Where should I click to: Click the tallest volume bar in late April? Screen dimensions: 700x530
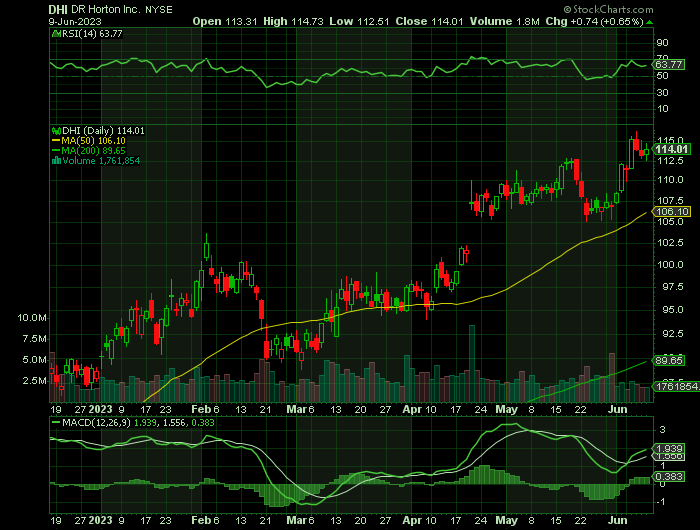tap(472, 364)
